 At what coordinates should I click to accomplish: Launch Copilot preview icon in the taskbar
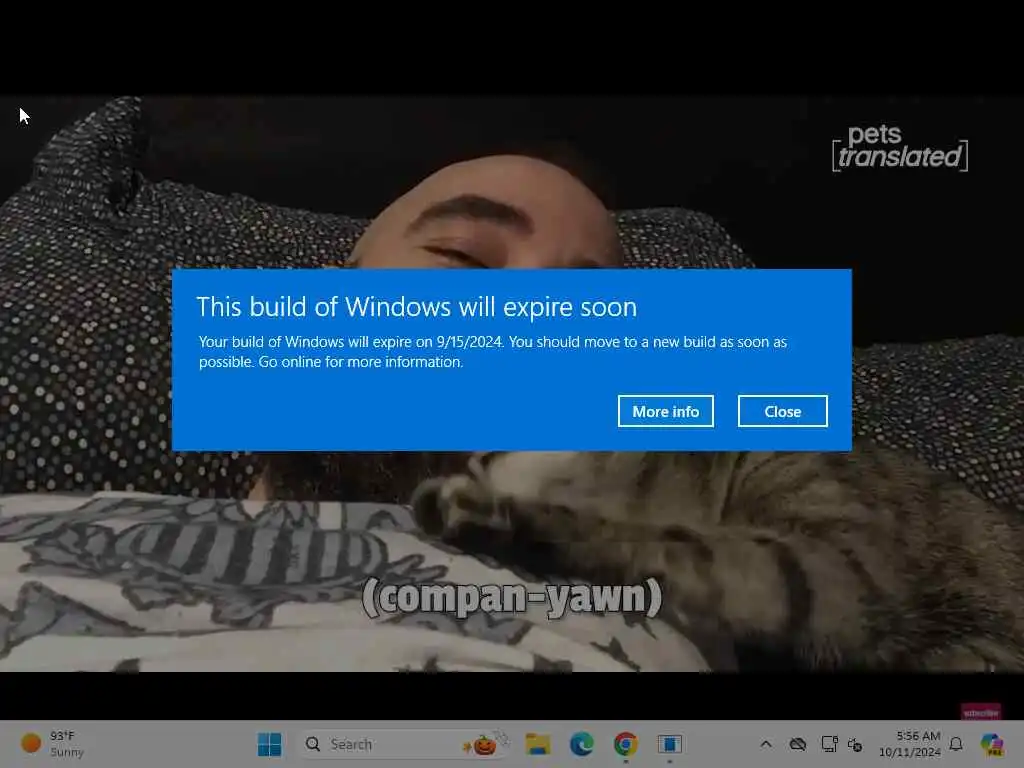(x=992, y=744)
